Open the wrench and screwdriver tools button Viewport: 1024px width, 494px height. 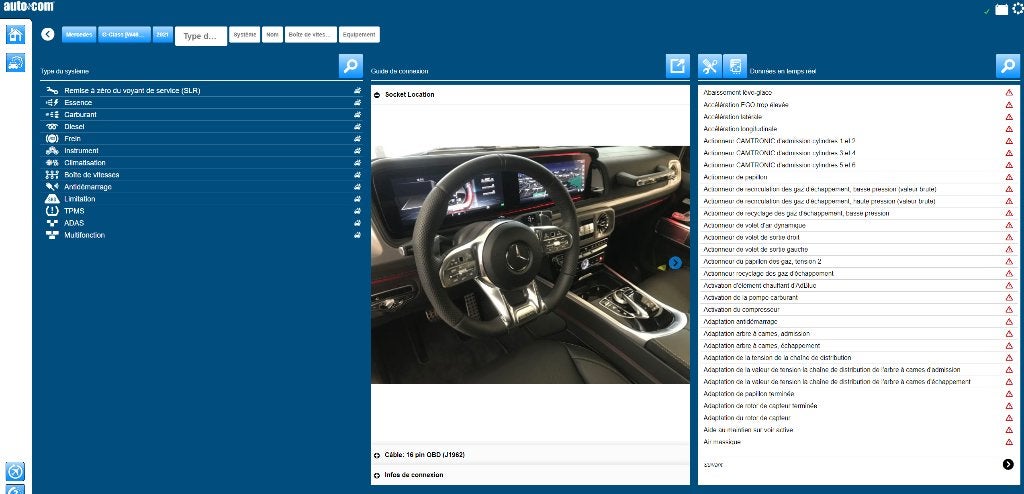pos(710,66)
